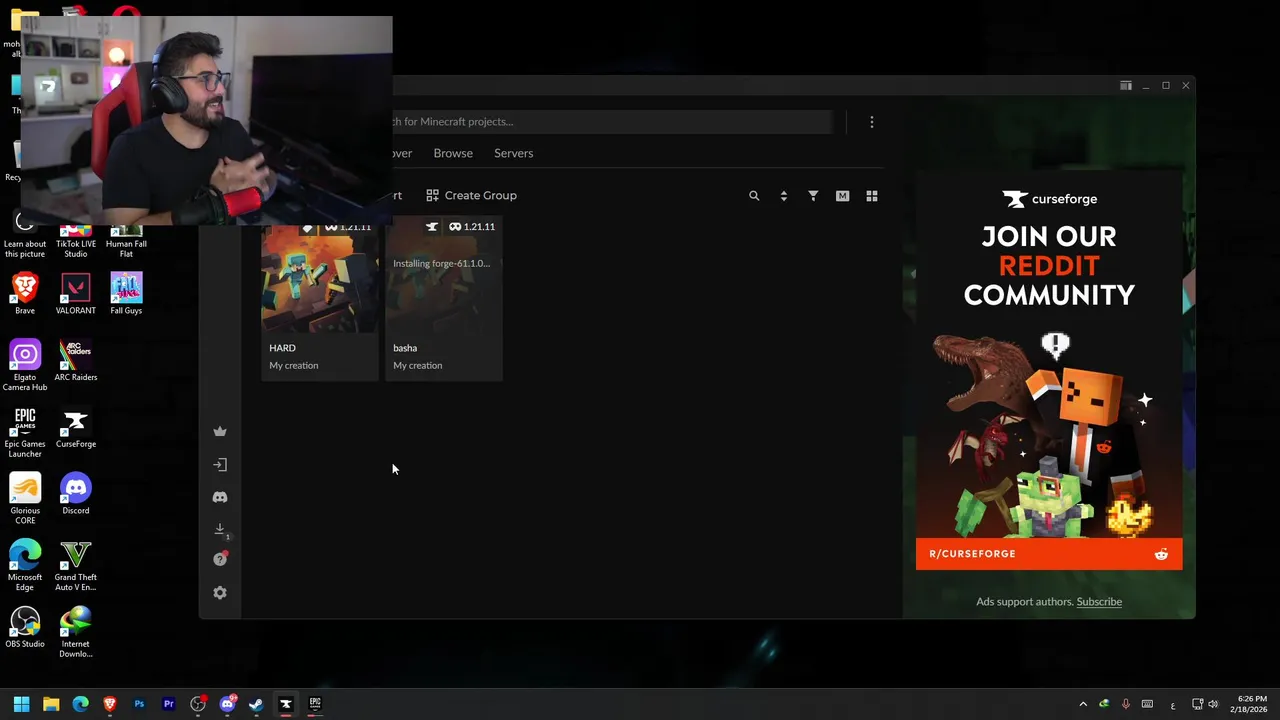The image size is (1280, 720).
Task: Open the Browse tab in CurseForge
Action: point(453,153)
